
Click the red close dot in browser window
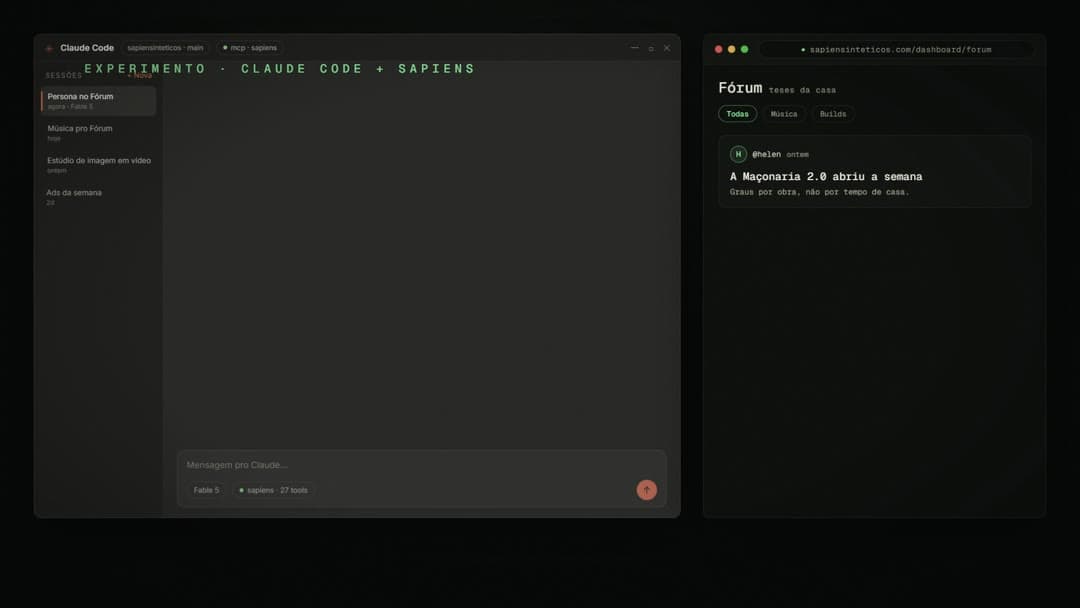pyautogui.click(x=718, y=49)
